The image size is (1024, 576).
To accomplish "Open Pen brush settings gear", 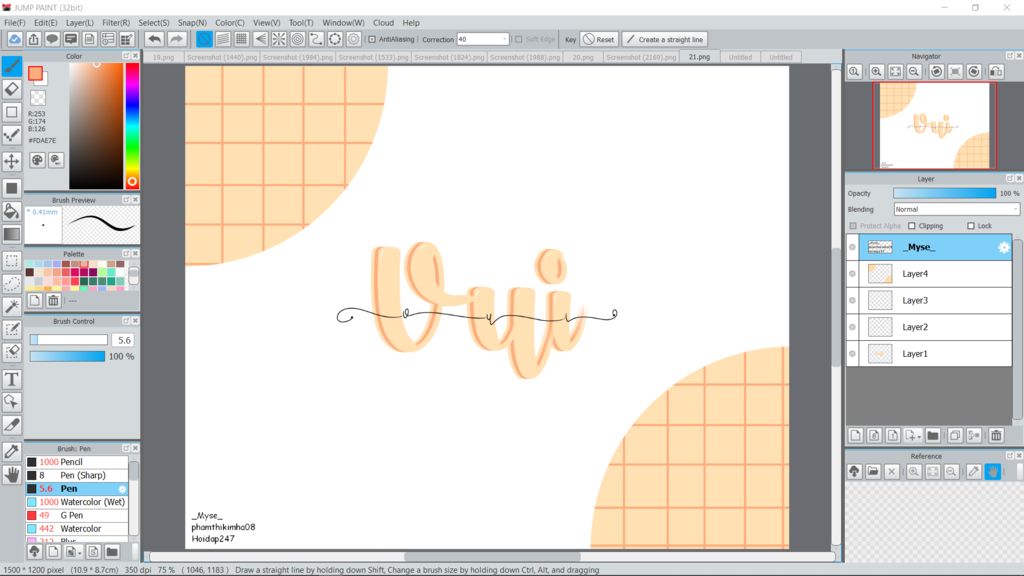I will pos(122,489).
